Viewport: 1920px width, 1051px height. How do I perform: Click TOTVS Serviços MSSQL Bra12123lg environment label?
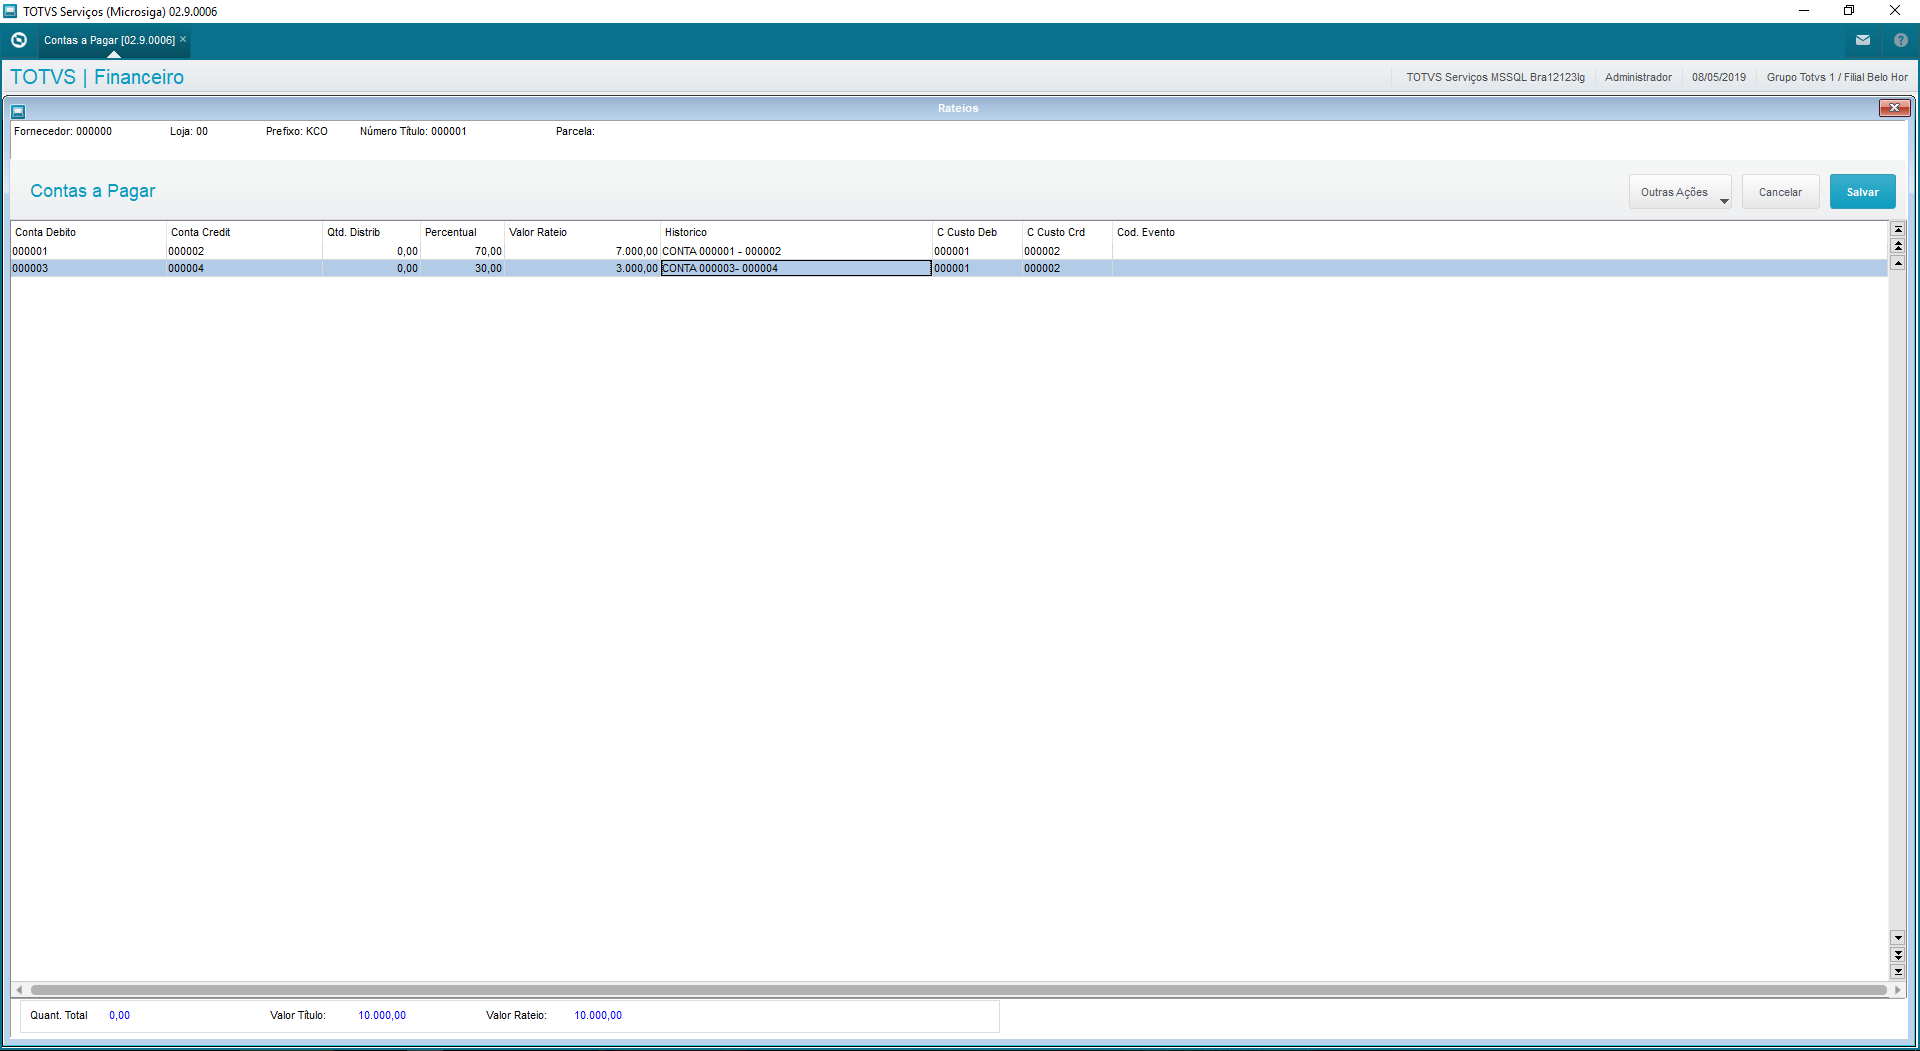(x=1495, y=77)
